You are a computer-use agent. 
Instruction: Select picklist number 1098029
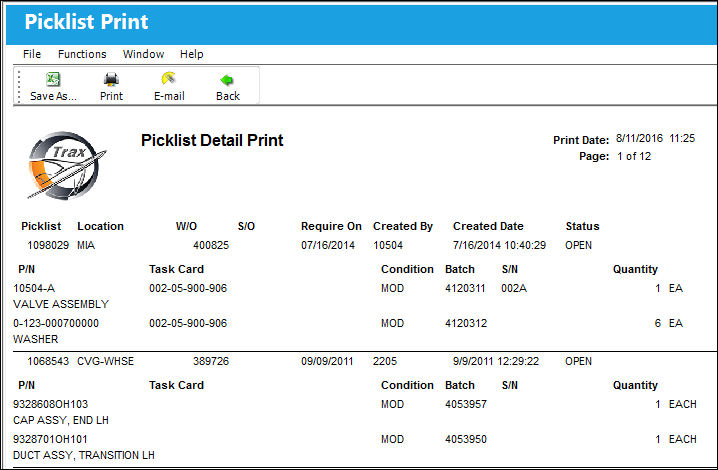click(x=48, y=245)
